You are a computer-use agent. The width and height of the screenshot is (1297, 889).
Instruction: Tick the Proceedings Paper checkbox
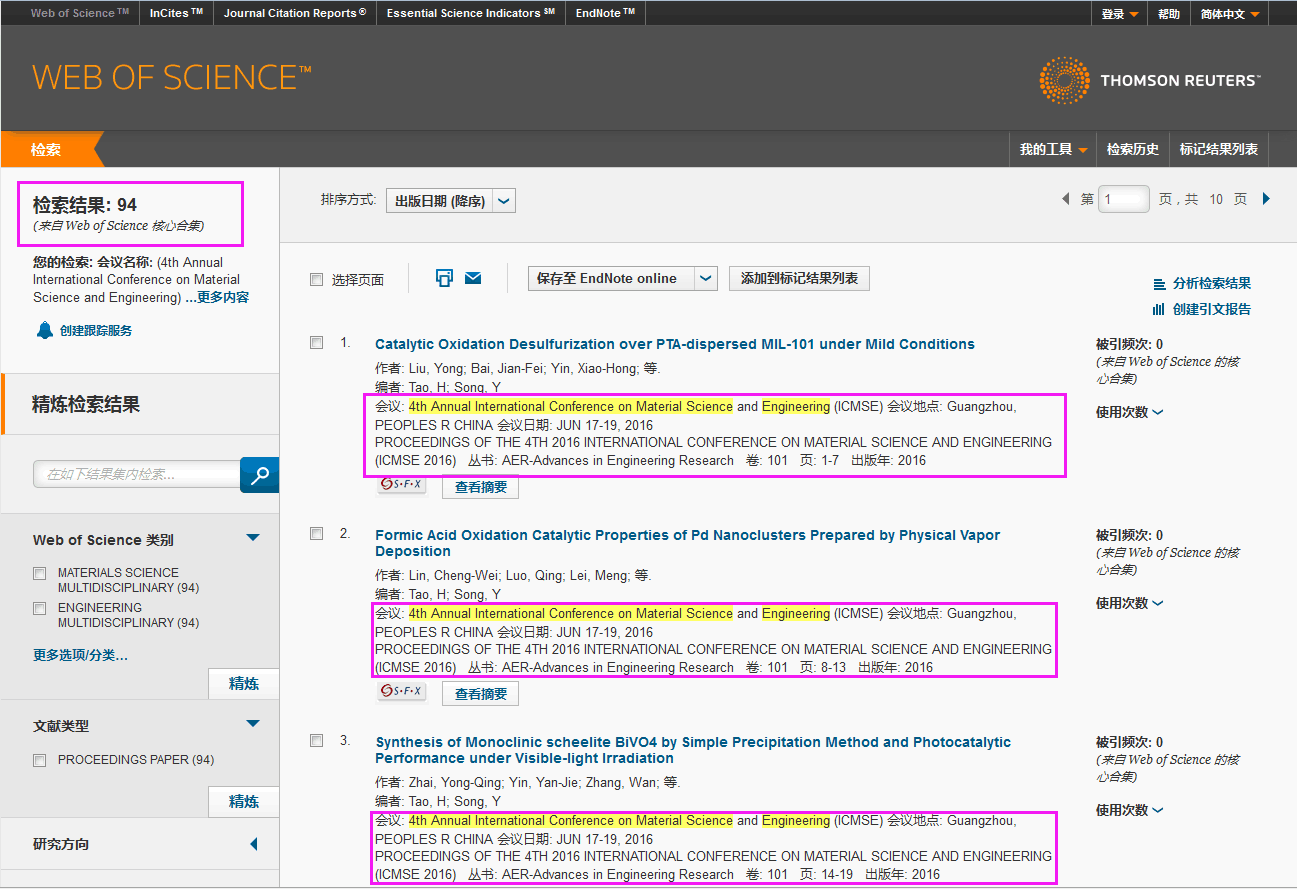pos(40,760)
